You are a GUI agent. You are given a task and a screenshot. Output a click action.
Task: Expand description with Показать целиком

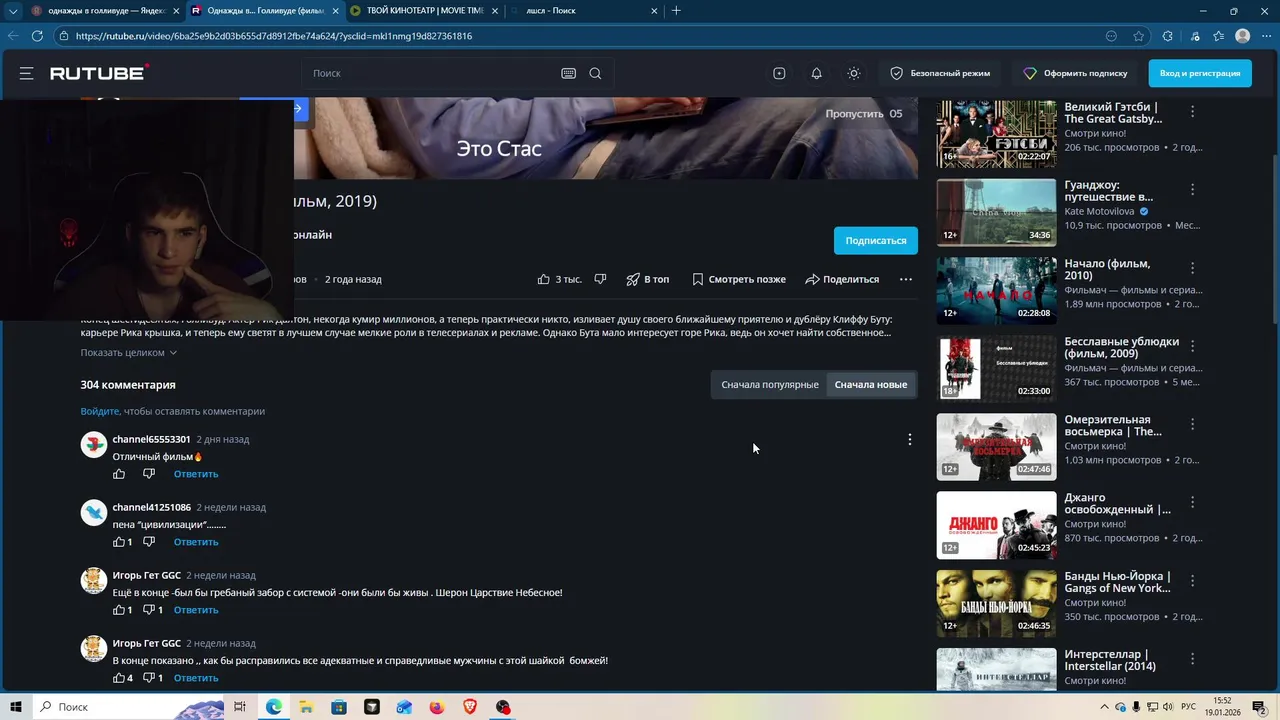tap(129, 352)
